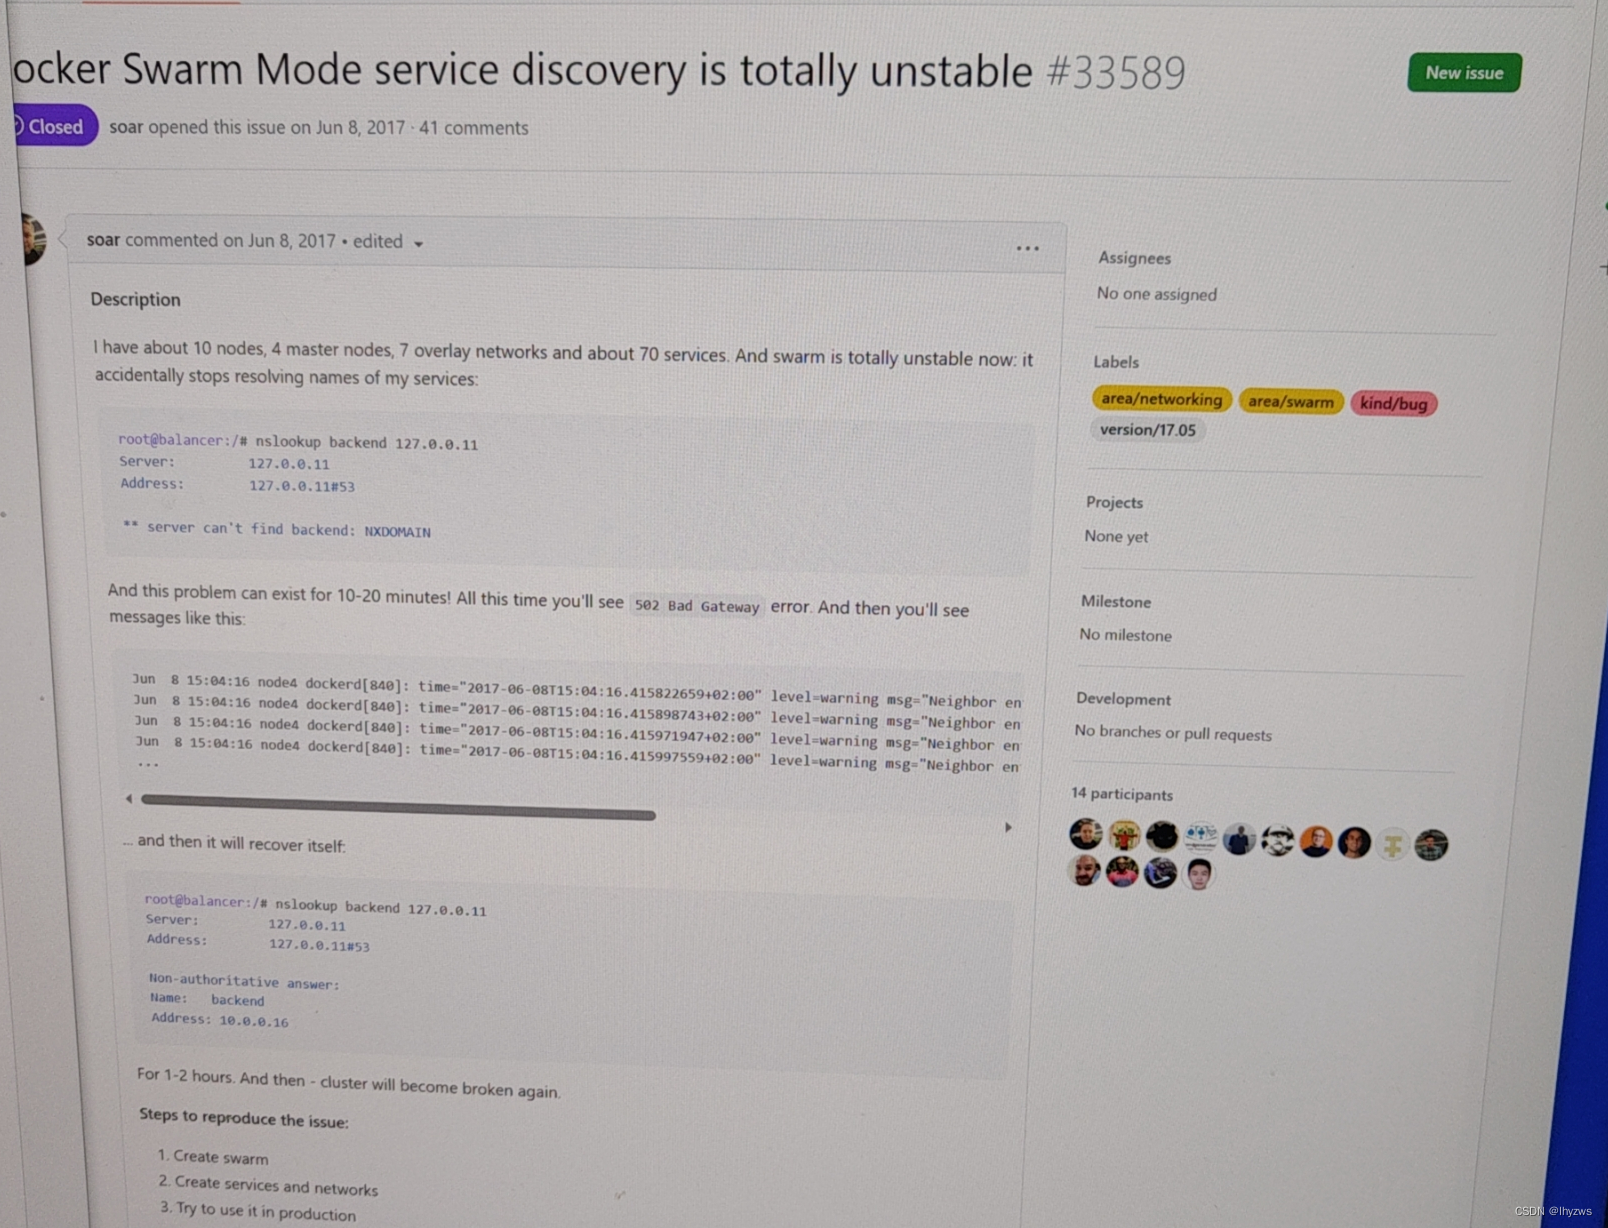Viewport: 1608px width, 1228px height.
Task: Click the horizontal scrollbar thumb under the log block
Action: [398, 806]
